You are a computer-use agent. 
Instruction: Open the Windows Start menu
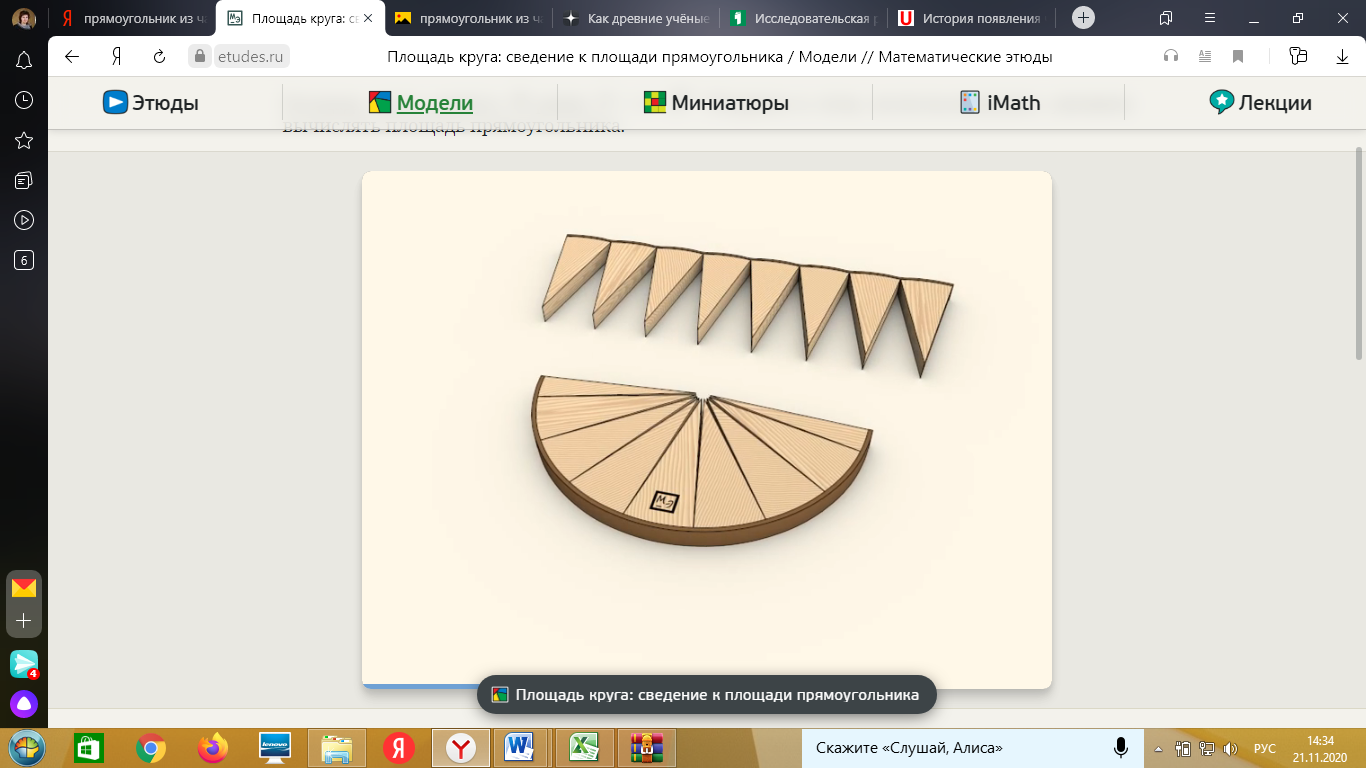coord(25,747)
